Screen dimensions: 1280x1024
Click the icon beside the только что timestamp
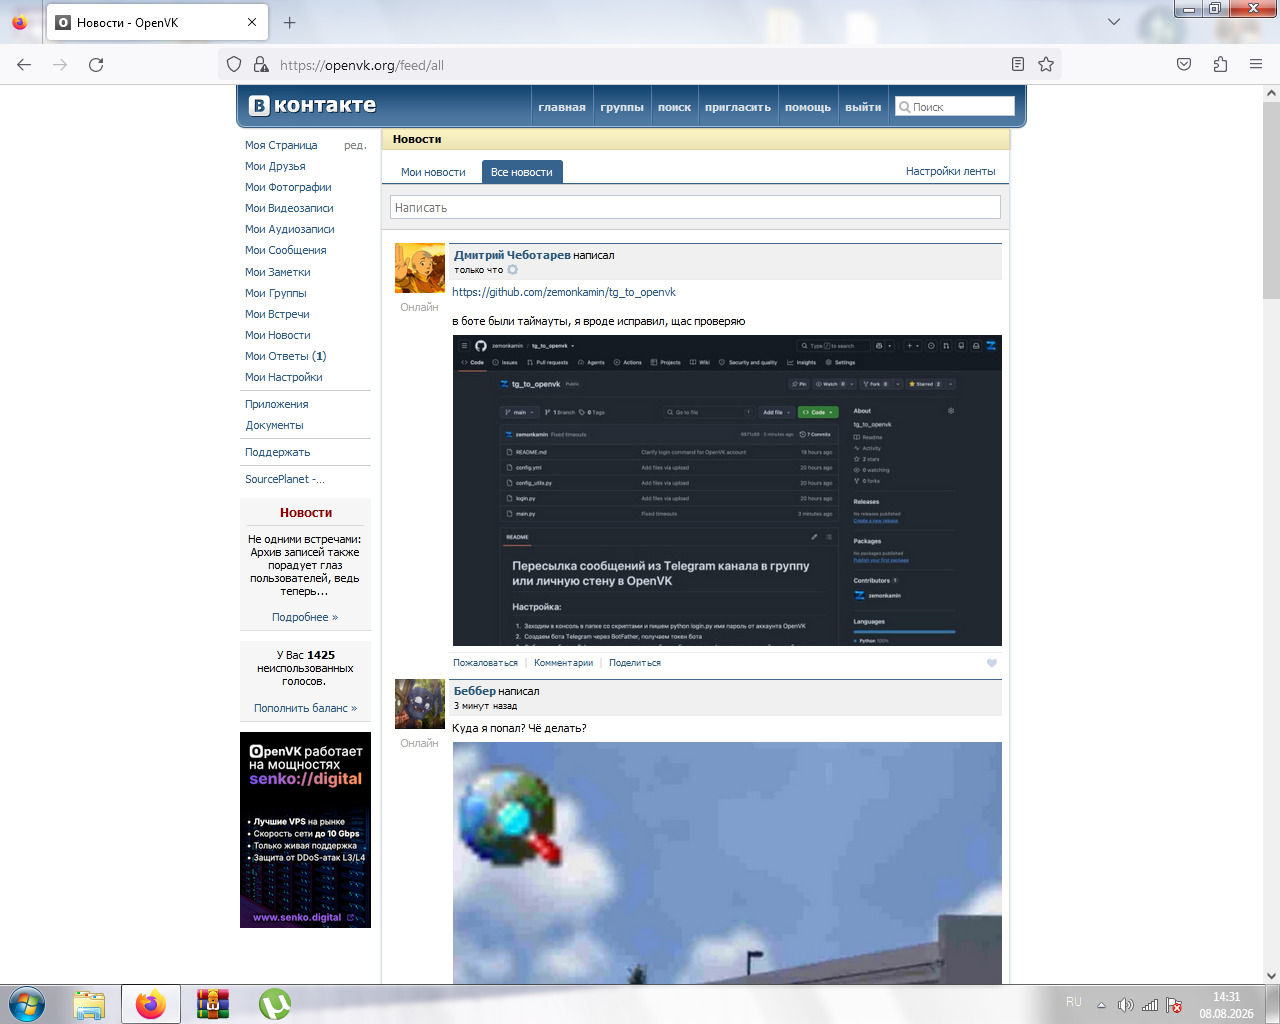pos(513,270)
